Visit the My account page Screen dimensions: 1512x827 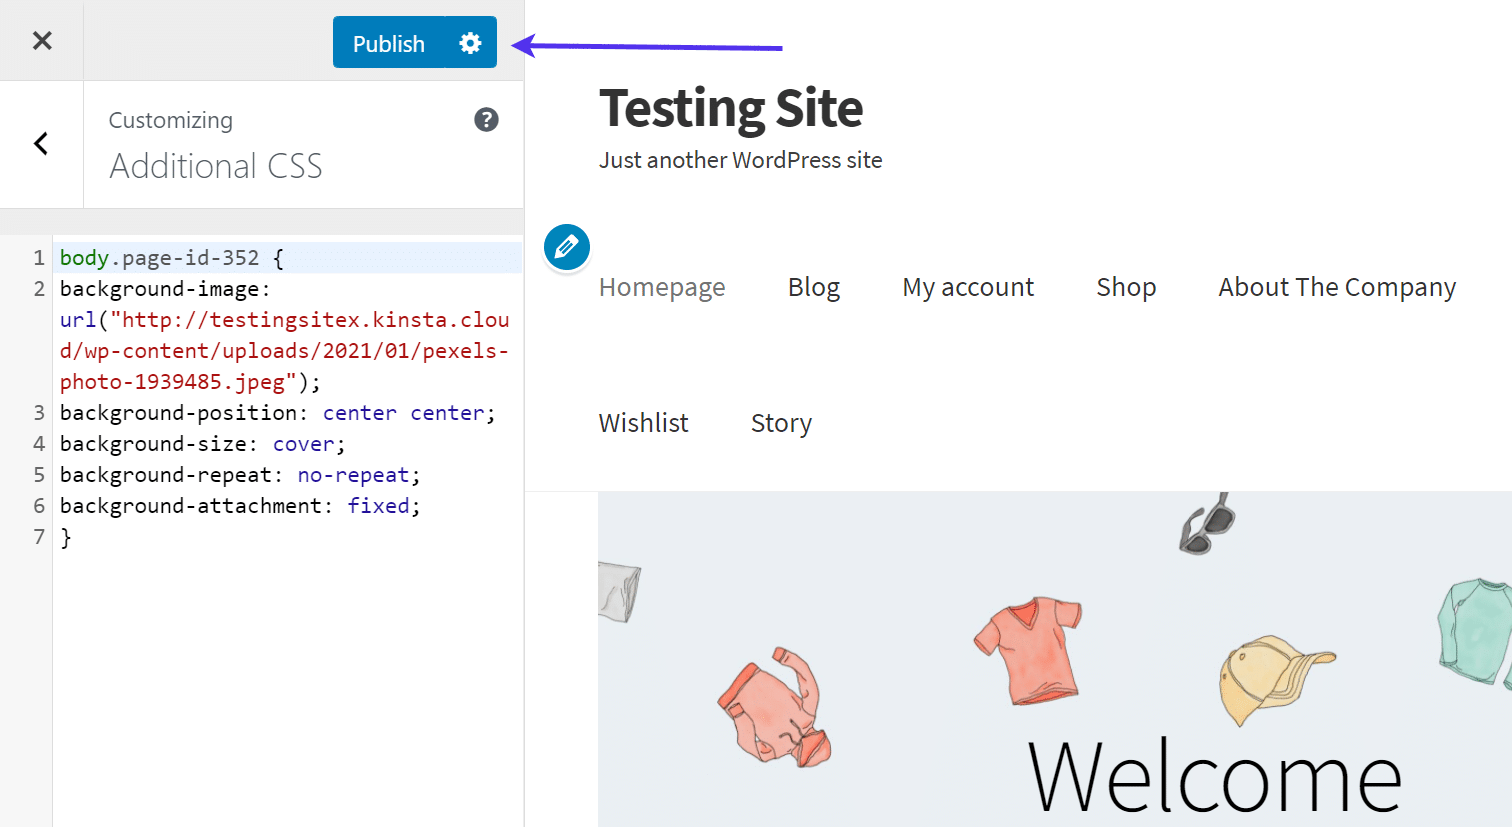click(x=967, y=287)
